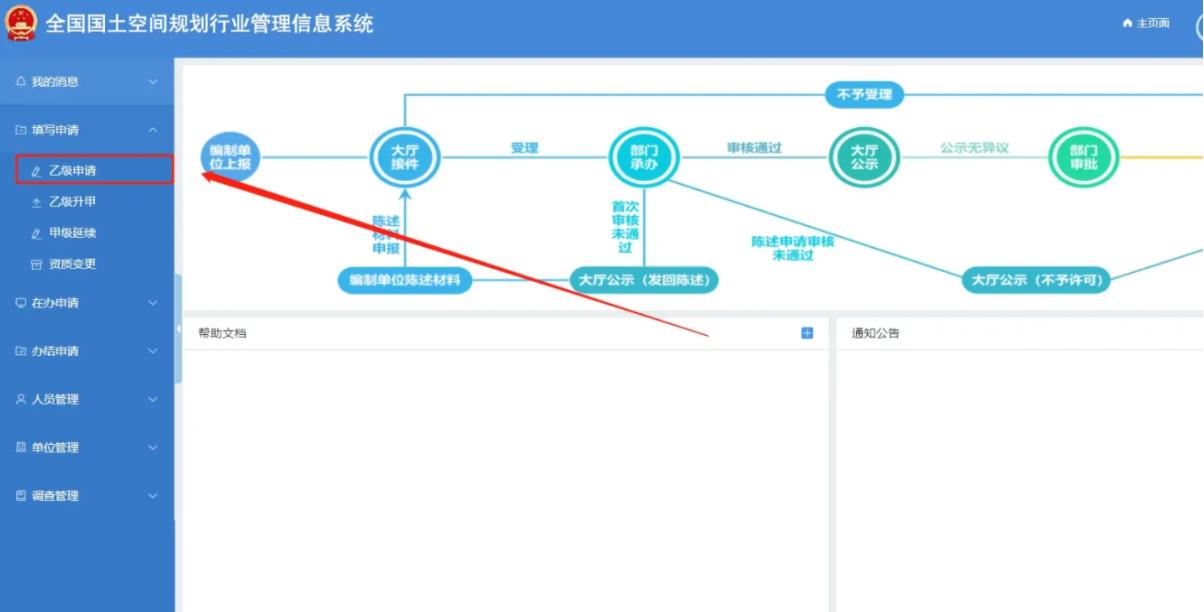The image size is (1204, 612).
Task: Toggle the 单位管理 chevron arrow
Action: point(153,447)
